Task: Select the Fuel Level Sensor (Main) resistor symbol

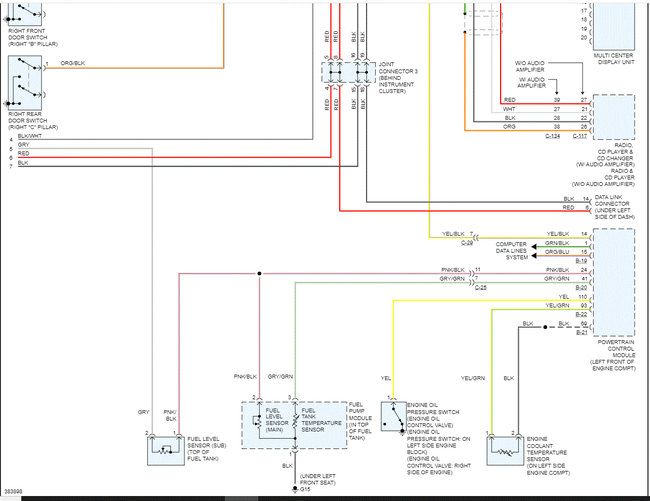Action: 257,421
